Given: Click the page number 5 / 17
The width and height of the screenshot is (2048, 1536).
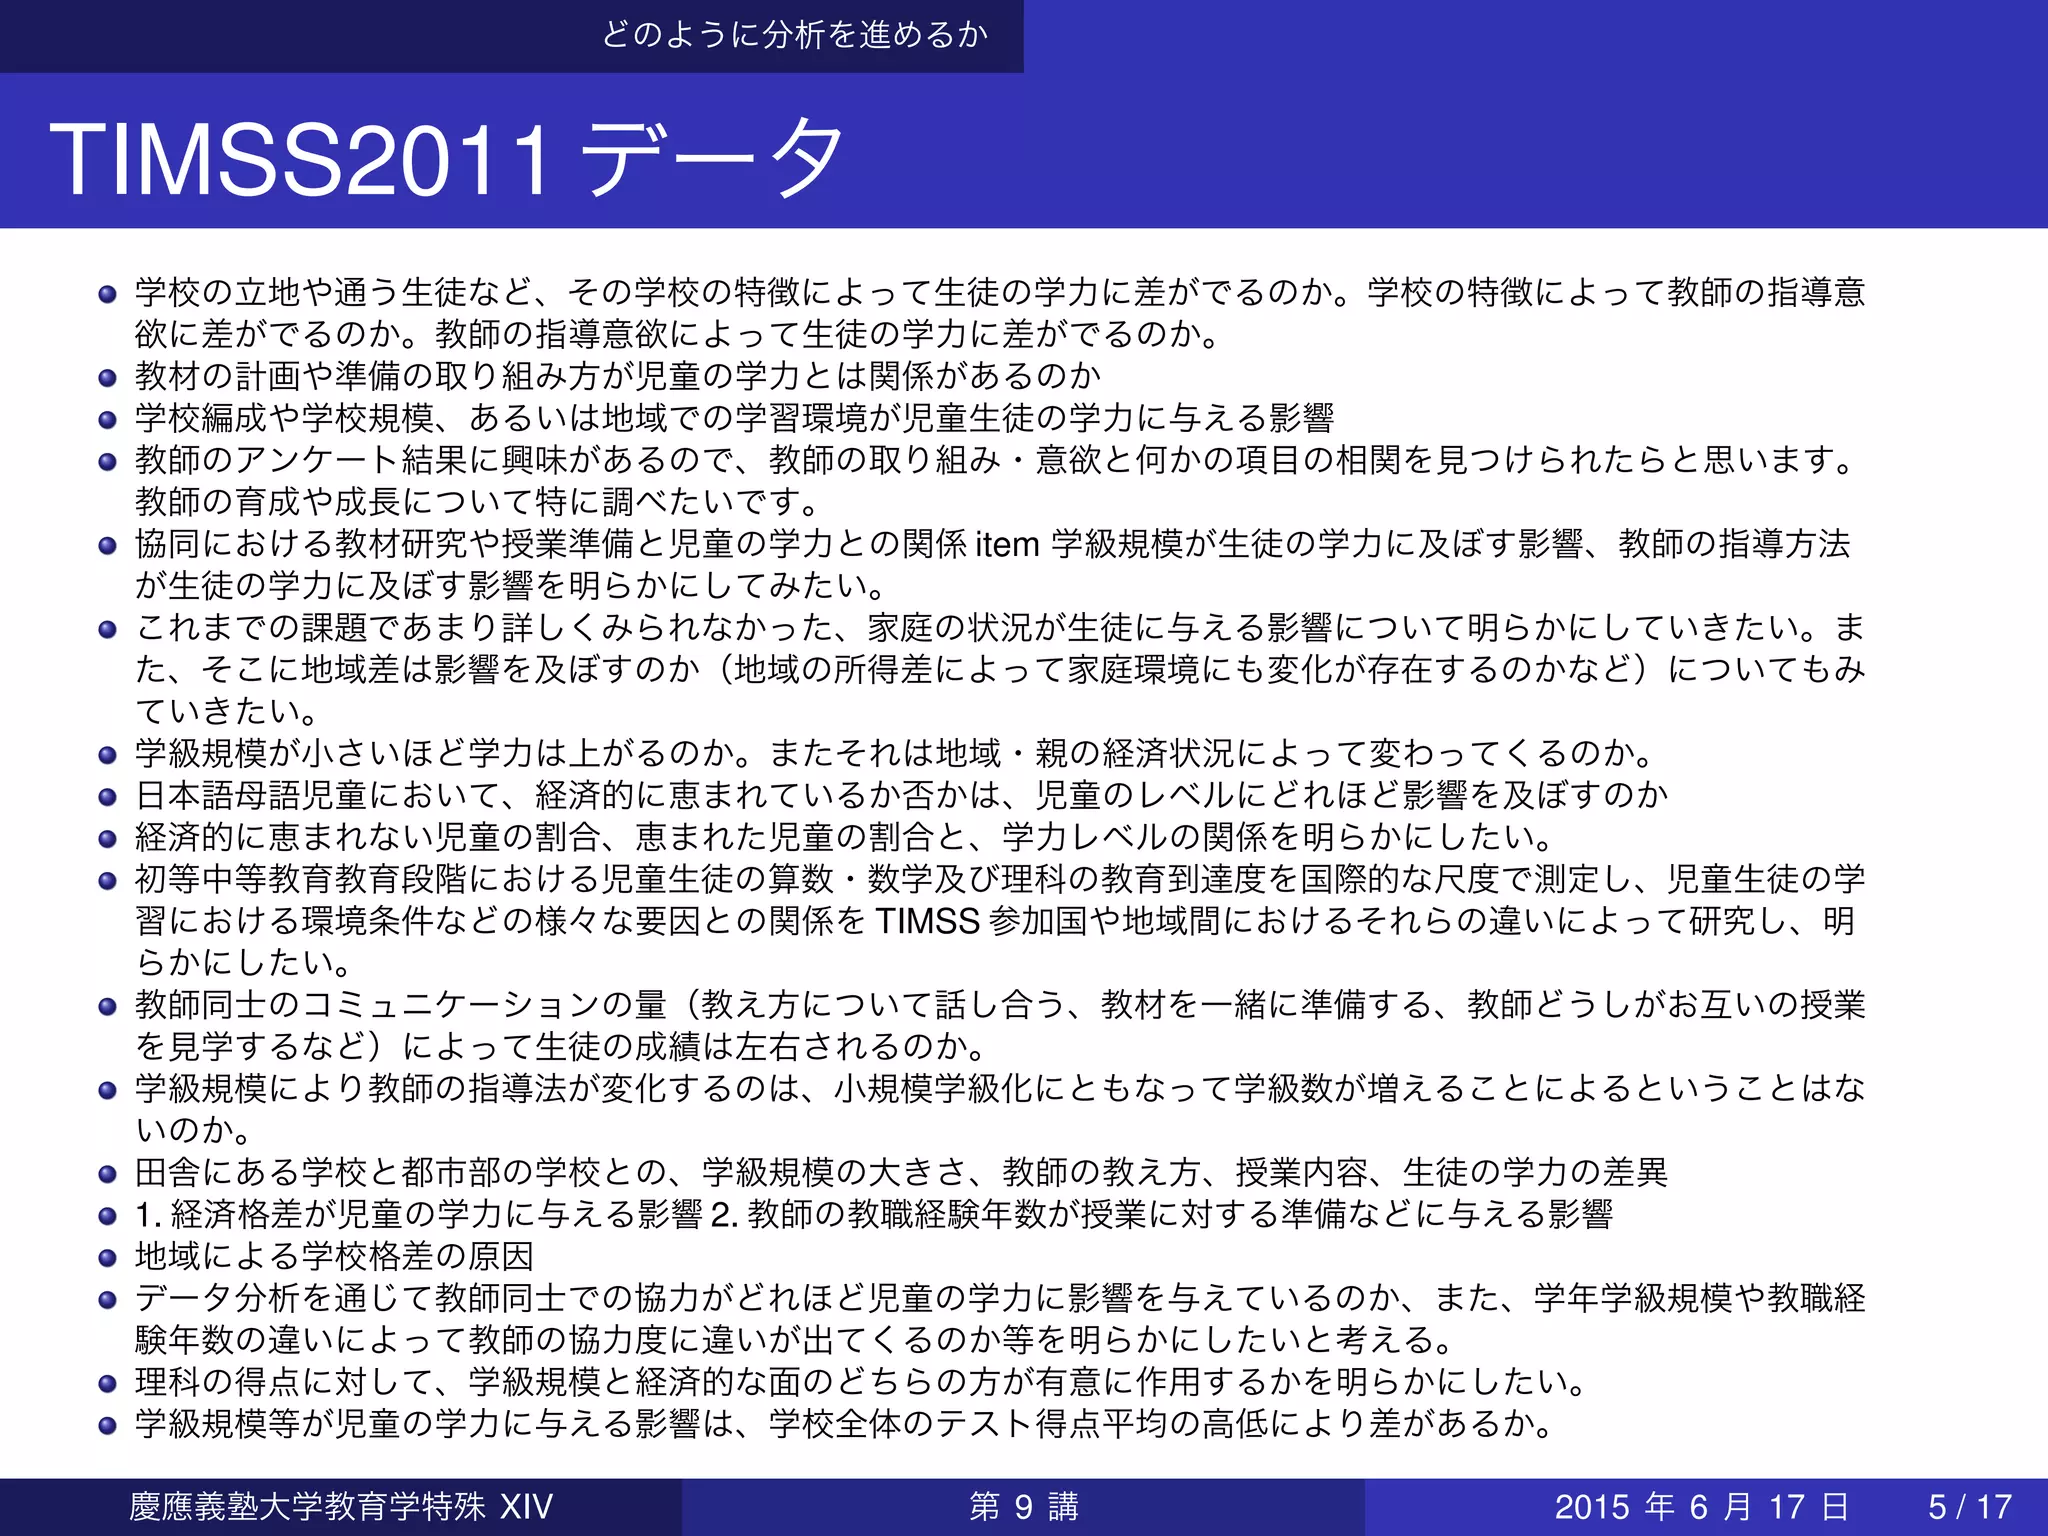Looking at the screenshot, I should [1970, 1506].
